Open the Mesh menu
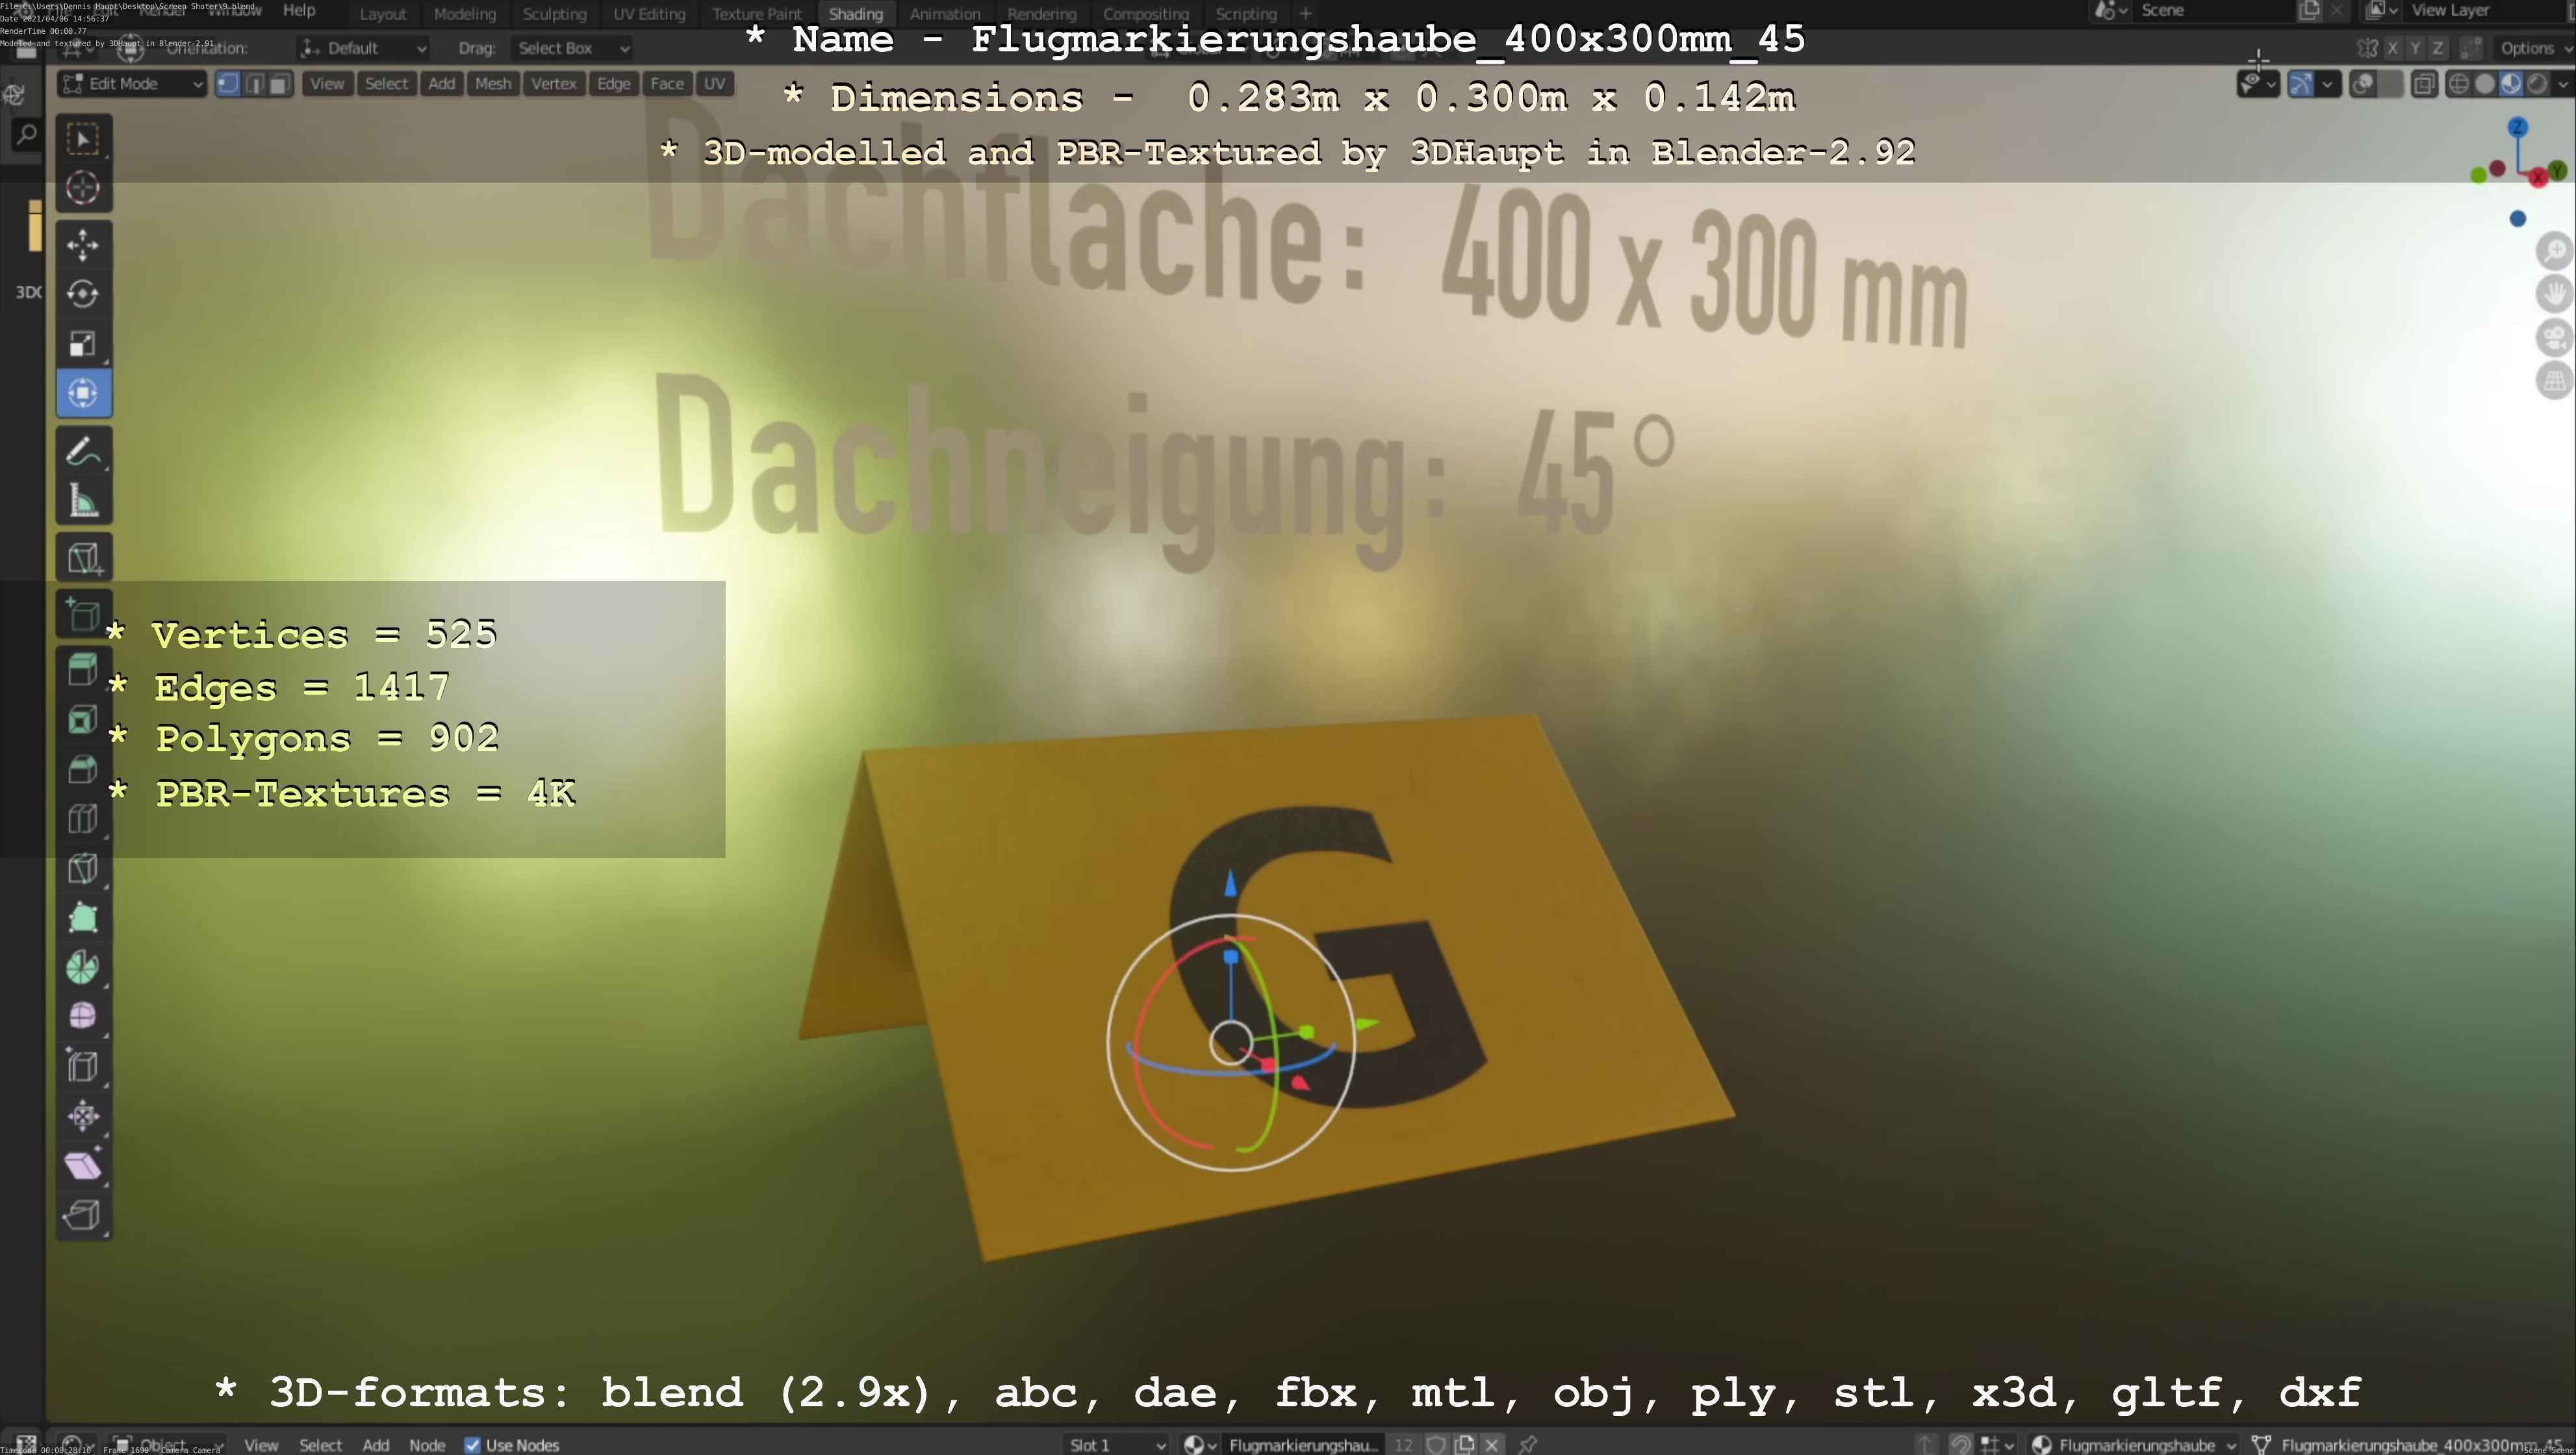This screenshot has width=2576, height=1455. tap(493, 84)
